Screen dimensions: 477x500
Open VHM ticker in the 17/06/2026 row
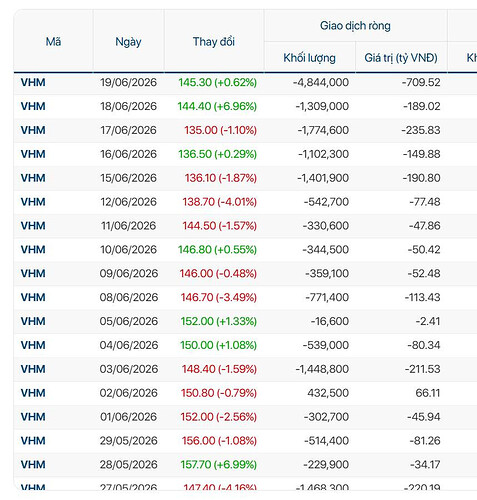(x=33, y=130)
